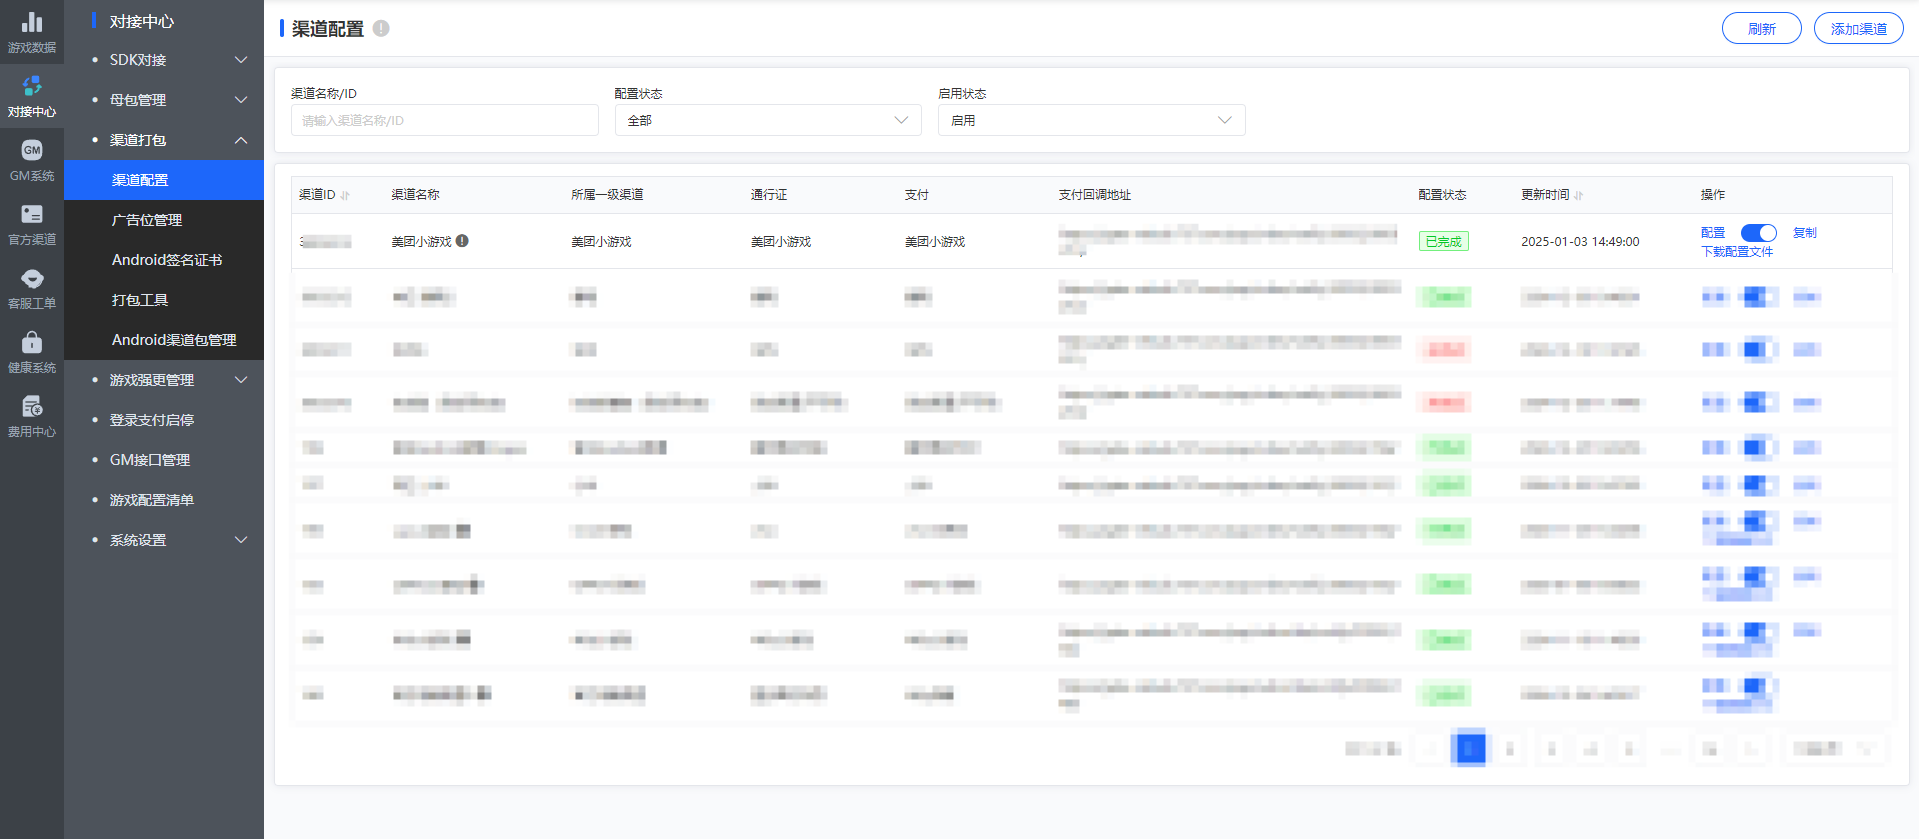This screenshot has height=839, width=1919.
Task: Click the 已完成 status tag
Action: tap(1444, 241)
